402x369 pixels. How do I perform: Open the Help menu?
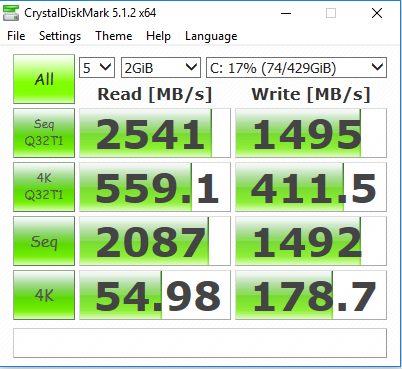158,36
